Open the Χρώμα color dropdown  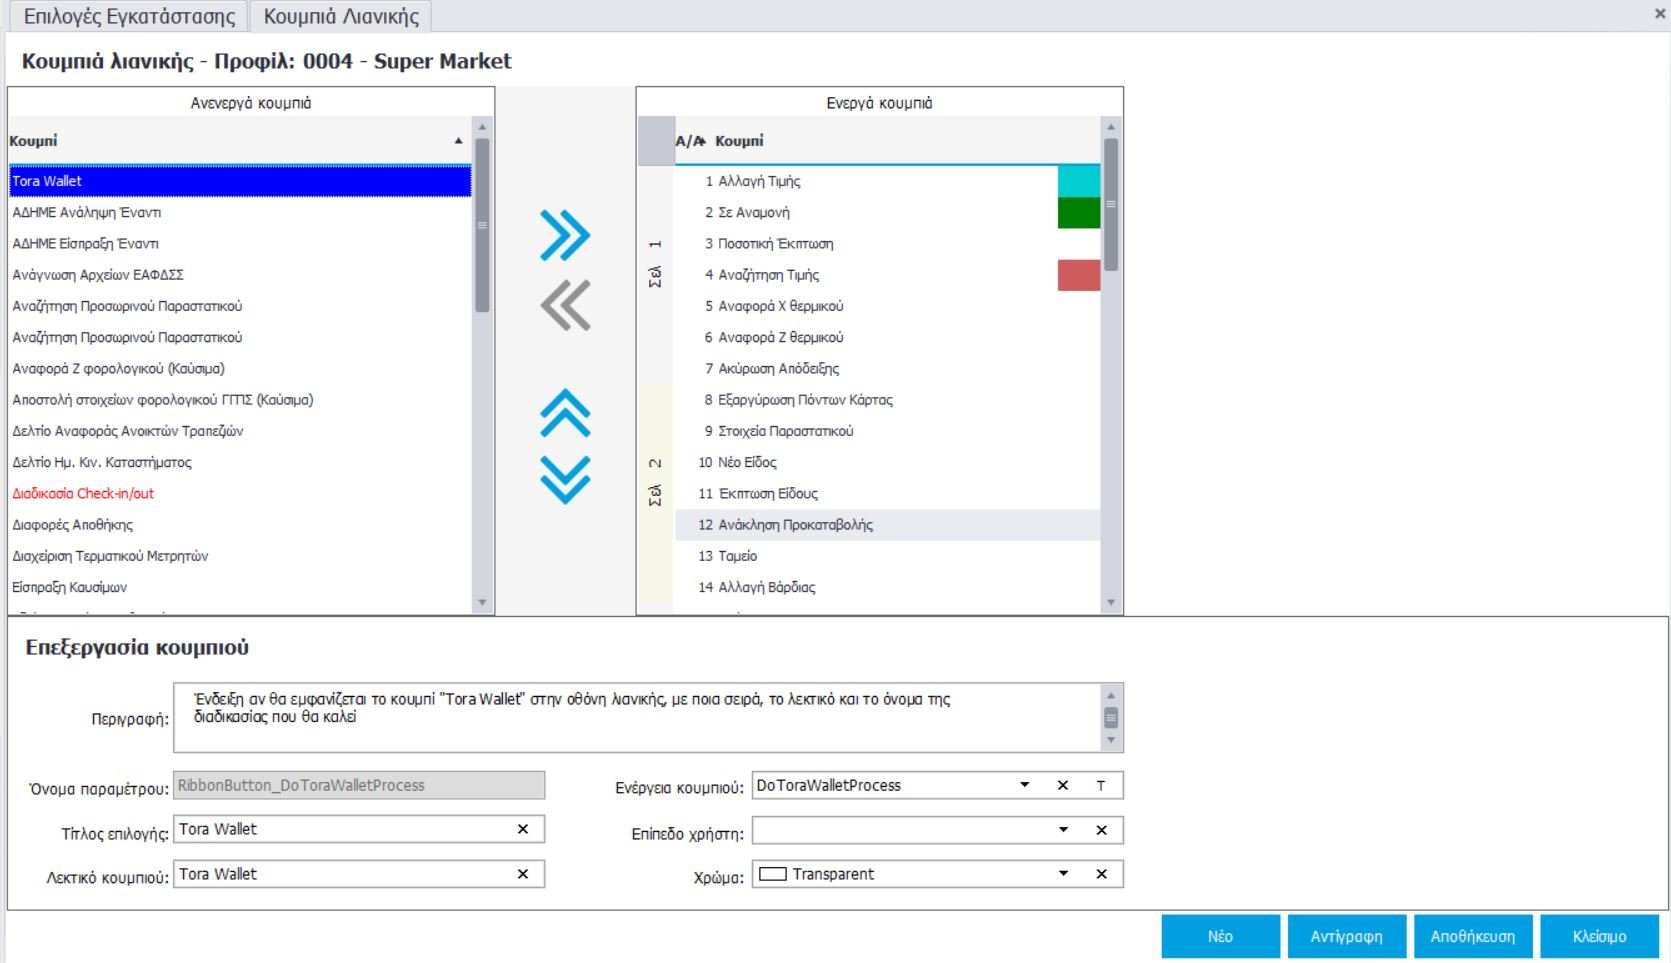[1063, 874]
